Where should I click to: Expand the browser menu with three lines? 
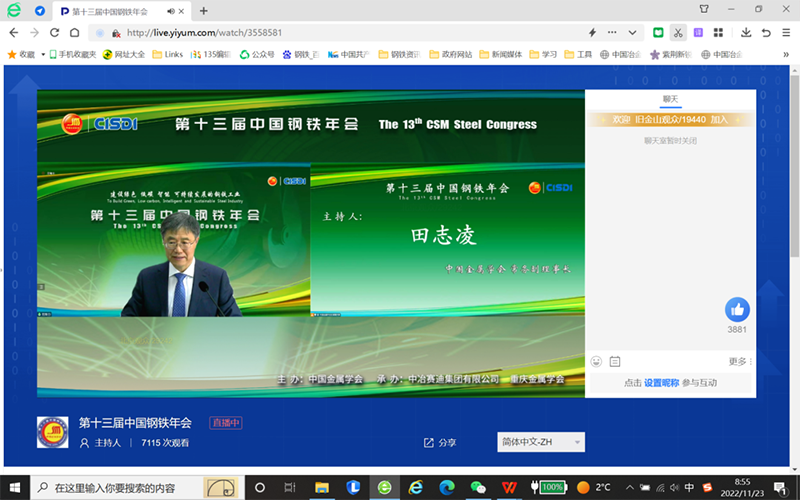tap(786, 33)
